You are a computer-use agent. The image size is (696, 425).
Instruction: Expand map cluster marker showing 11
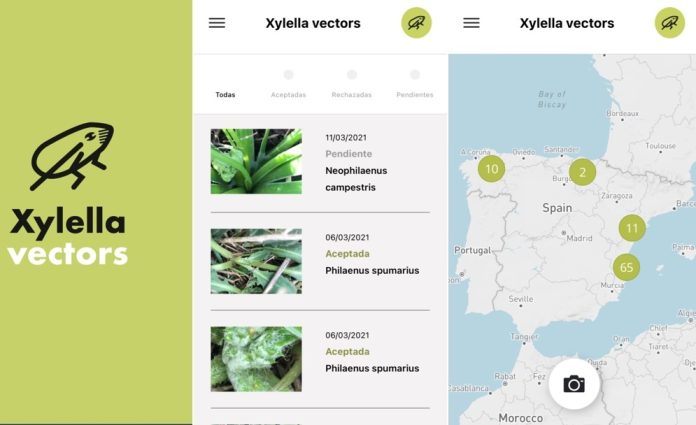click(x=632, y=228)
